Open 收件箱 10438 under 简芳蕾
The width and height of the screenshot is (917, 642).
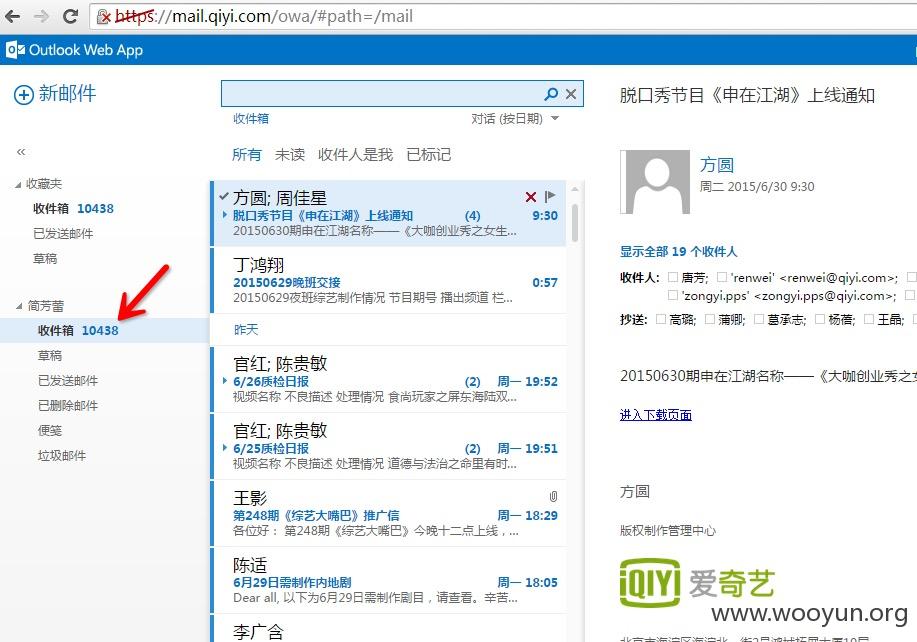pos(104,330)
